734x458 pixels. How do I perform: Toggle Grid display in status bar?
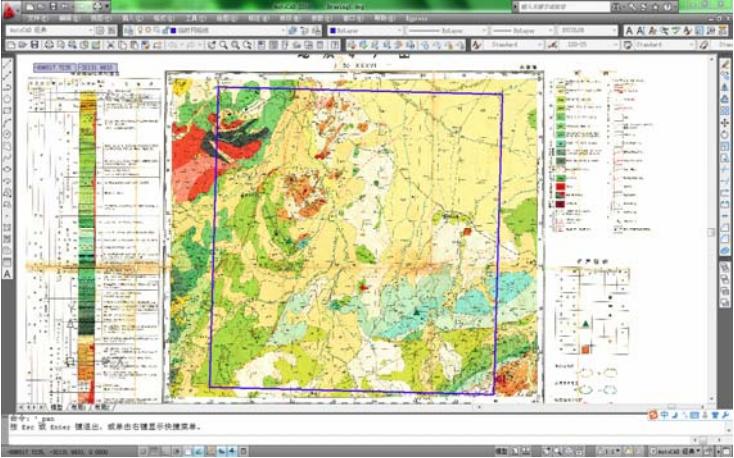154,451
